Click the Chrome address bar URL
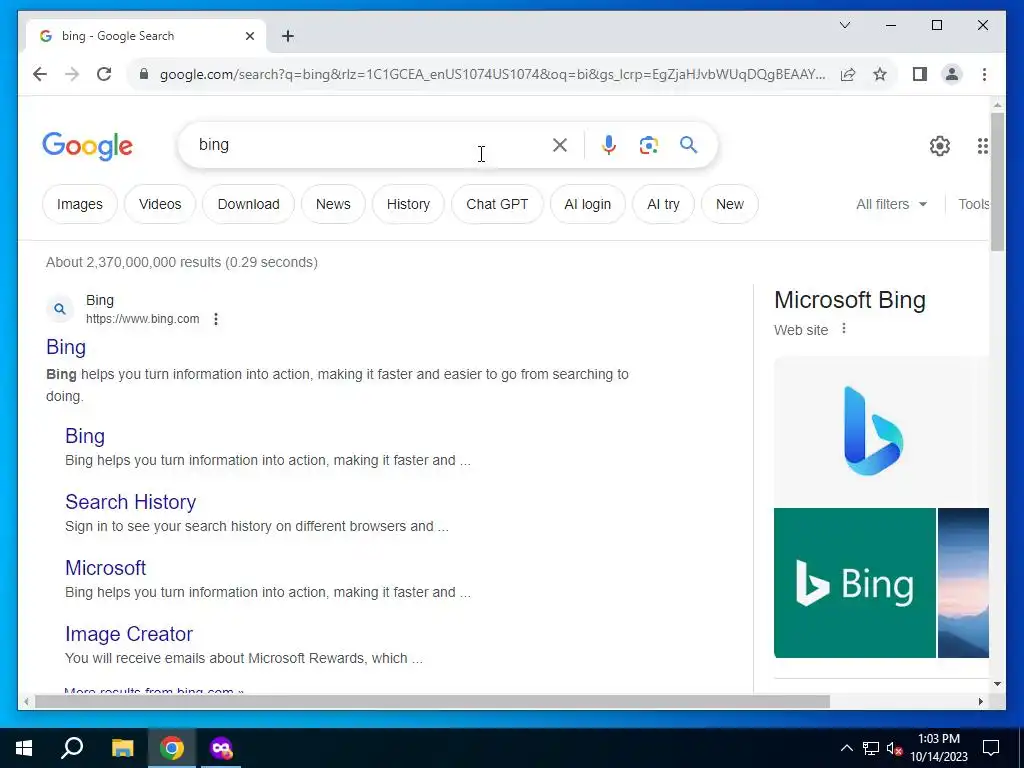The height and width of the screenshot is (768, 1024). 492,74
